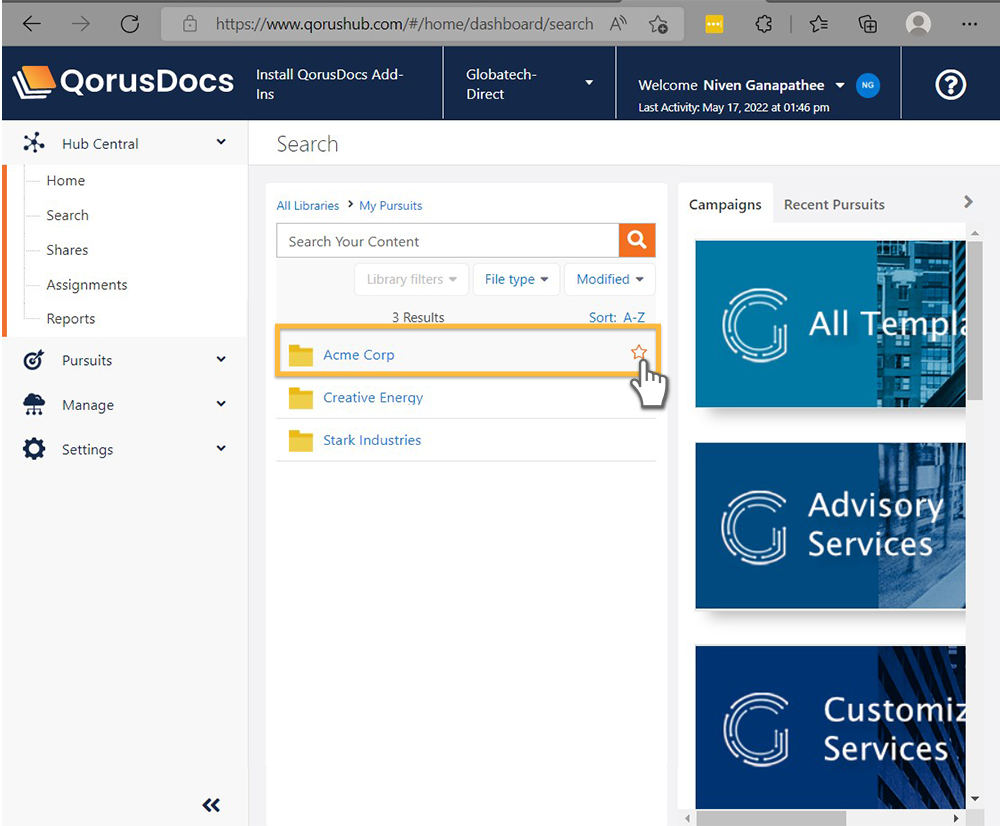Expand the Pursuits section chevron

point(221,358)
